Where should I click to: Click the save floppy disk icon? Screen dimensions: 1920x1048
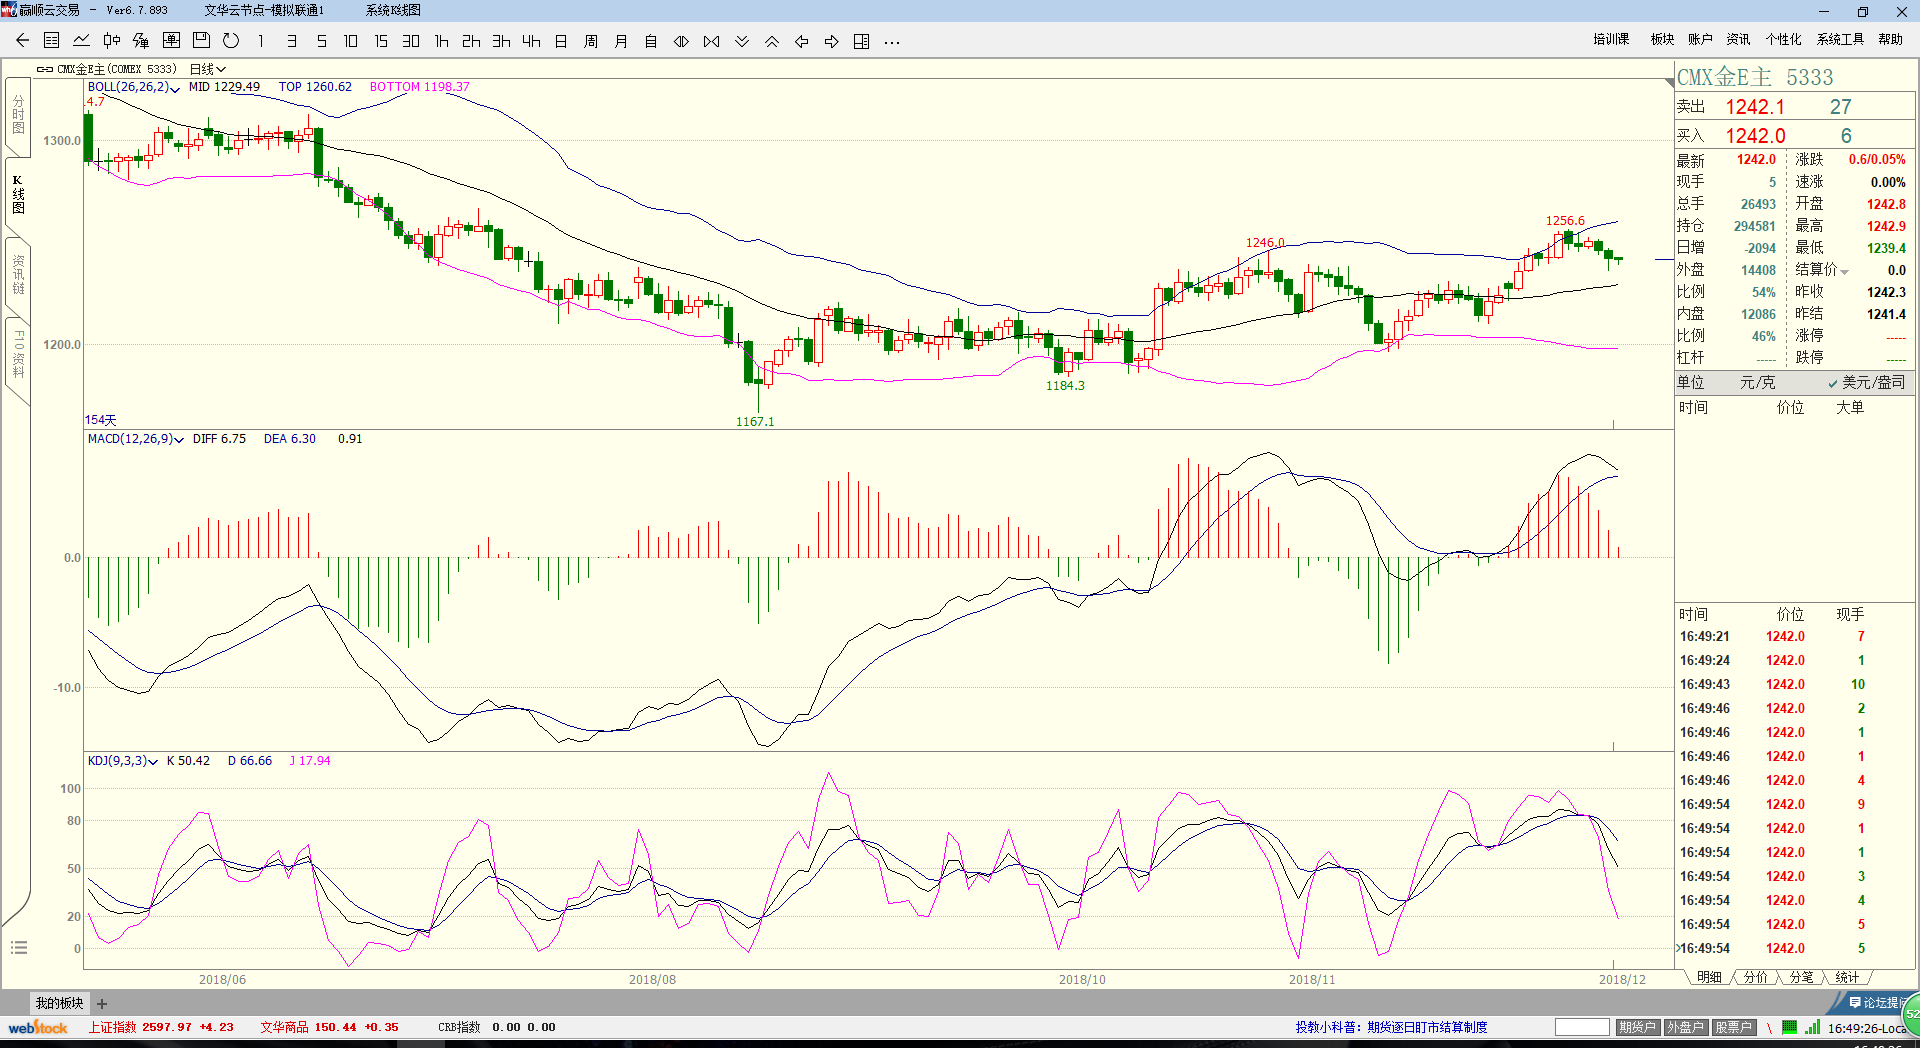[201, 41]
